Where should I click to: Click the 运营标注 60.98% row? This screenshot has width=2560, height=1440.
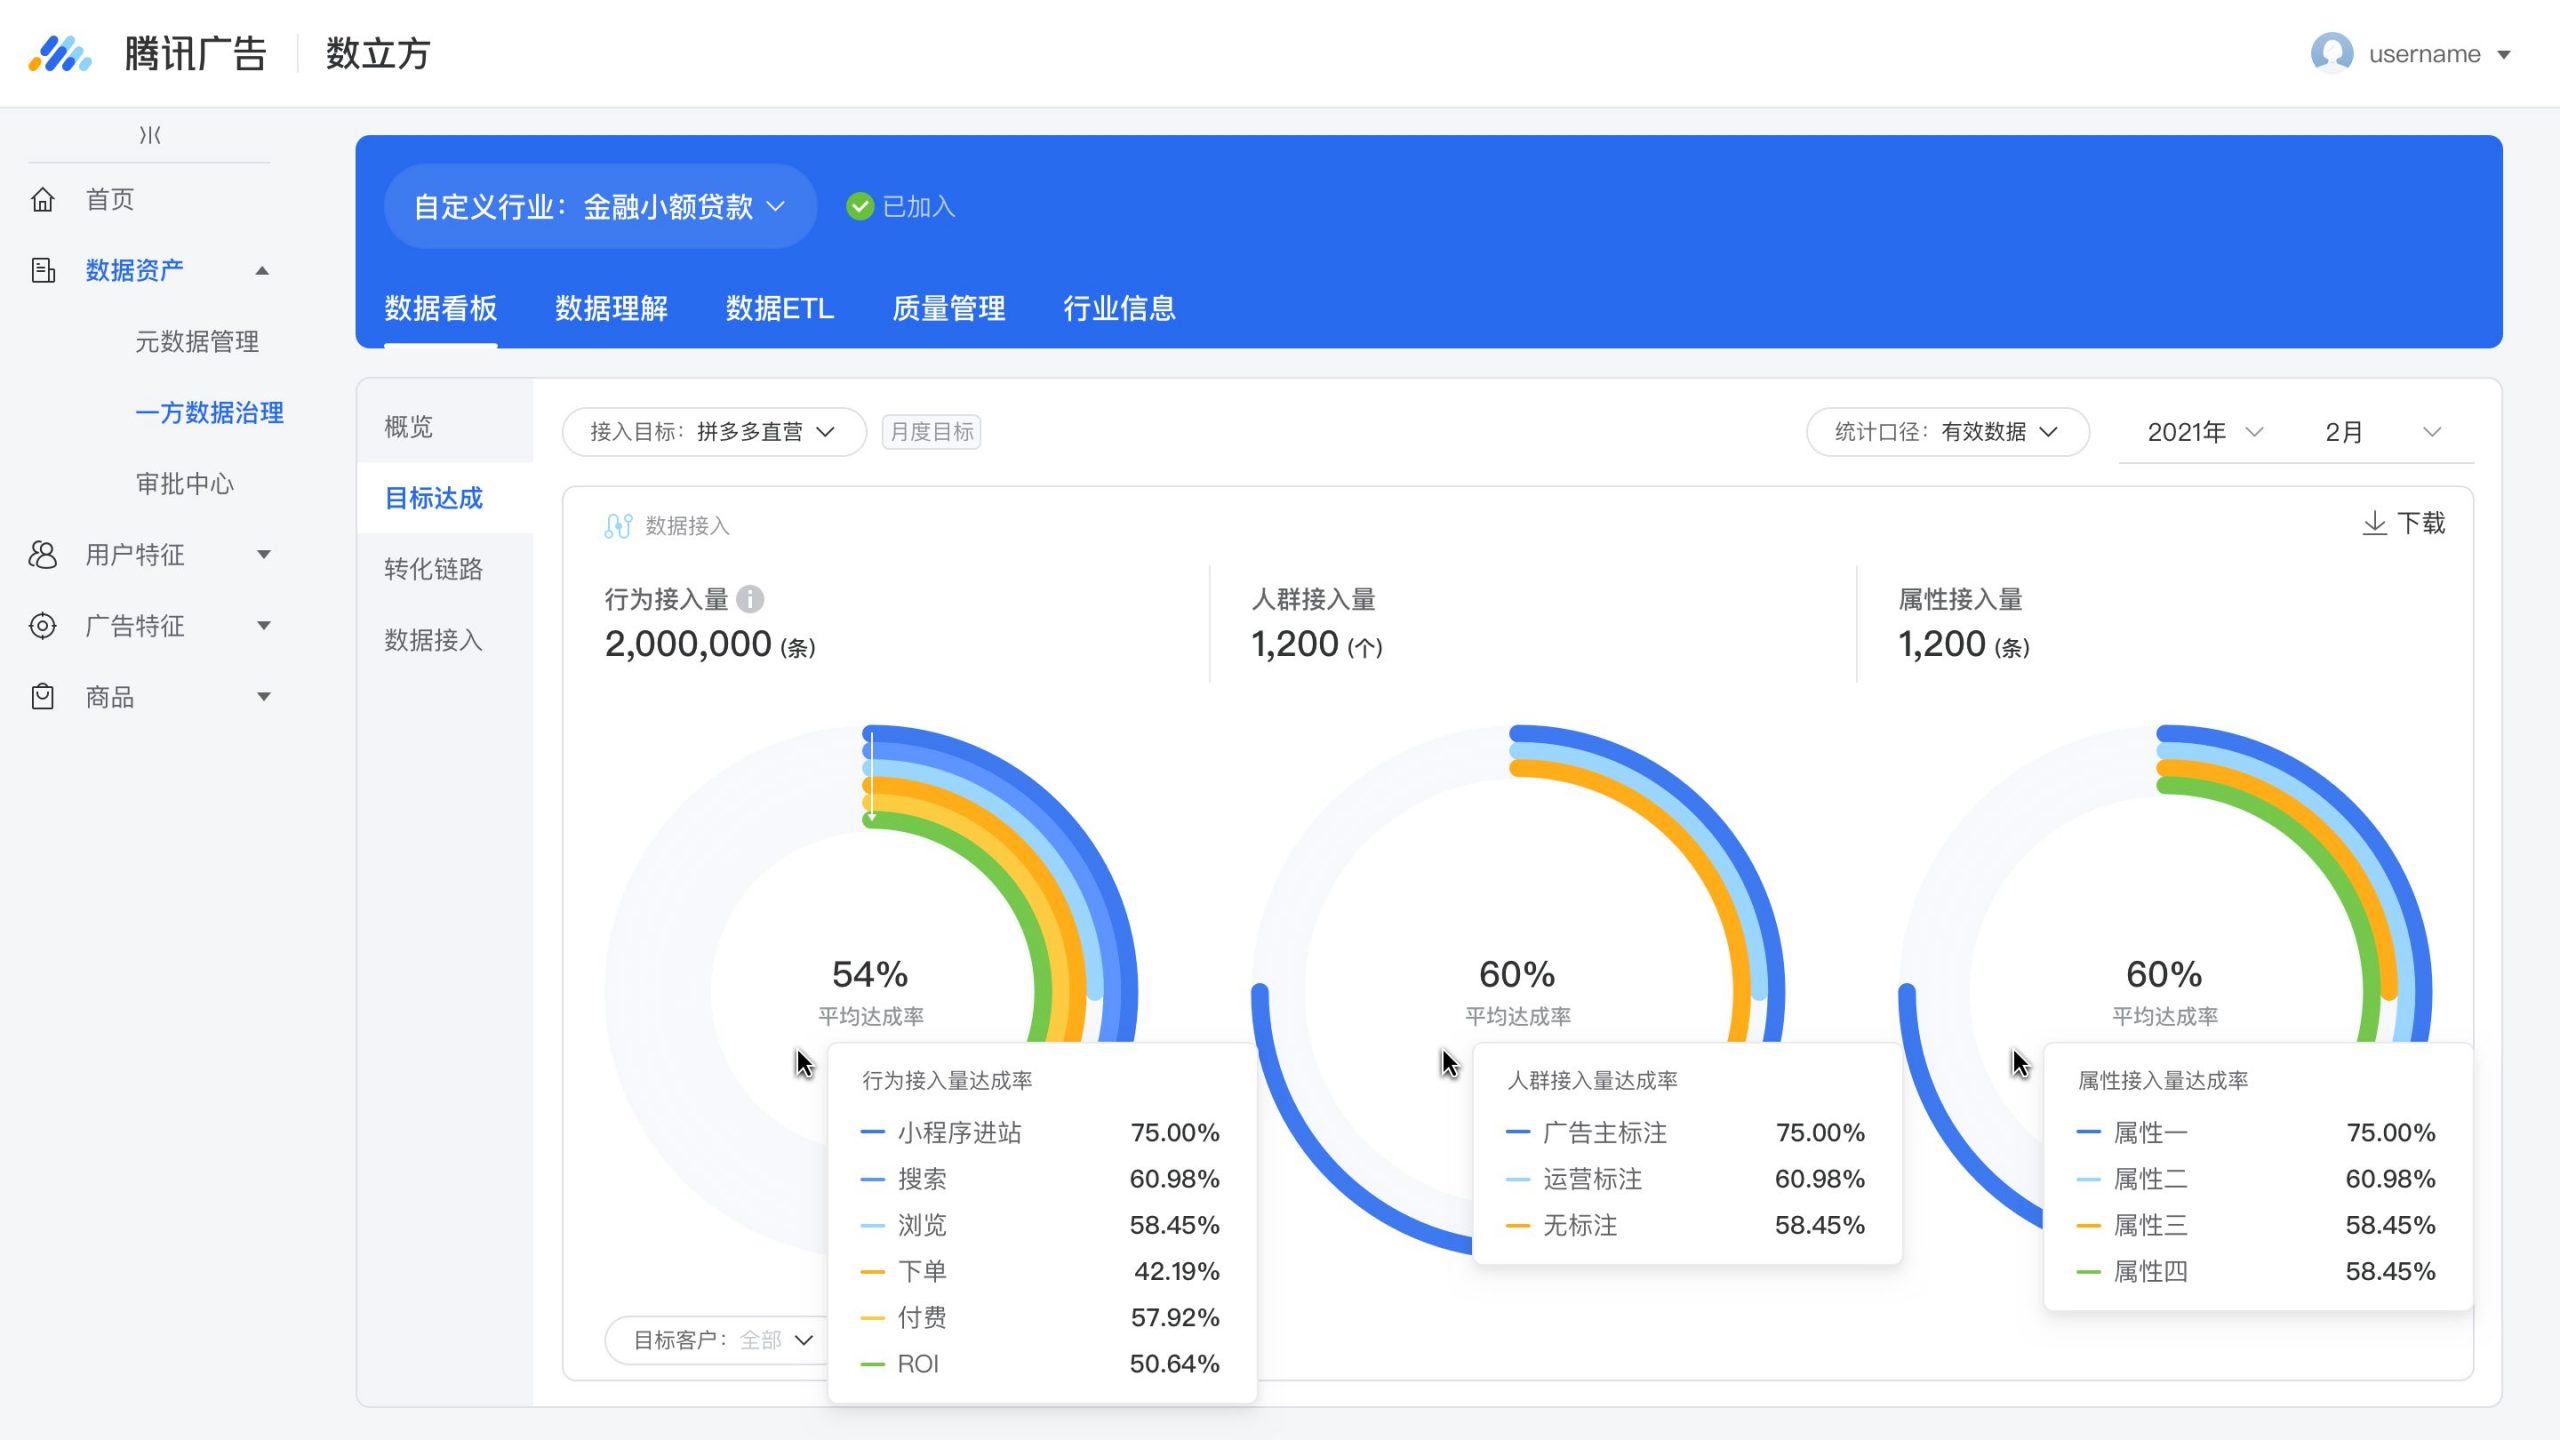[1685, 1179]
